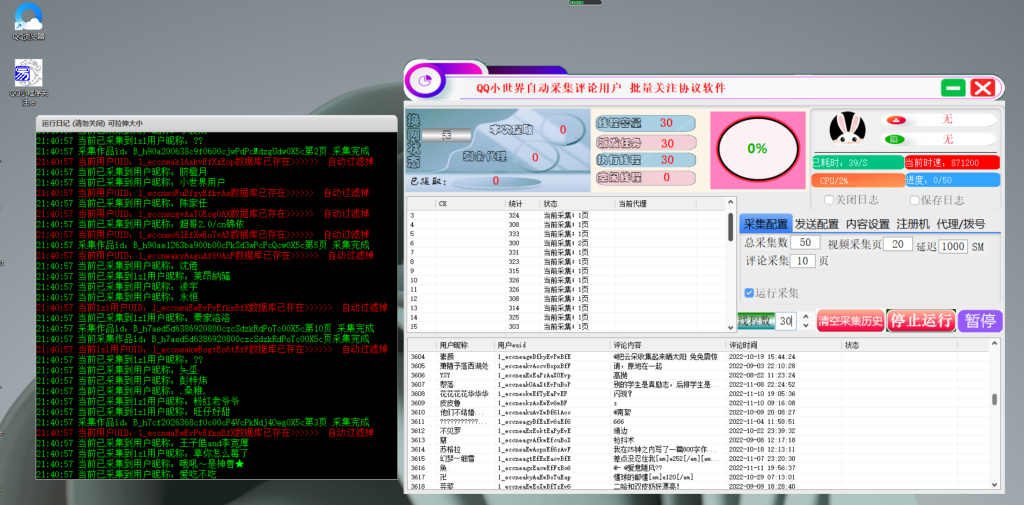1024x505 pixels.
Task: Switch to the 发送配置 tab
Action: click(x=815, y=224)
